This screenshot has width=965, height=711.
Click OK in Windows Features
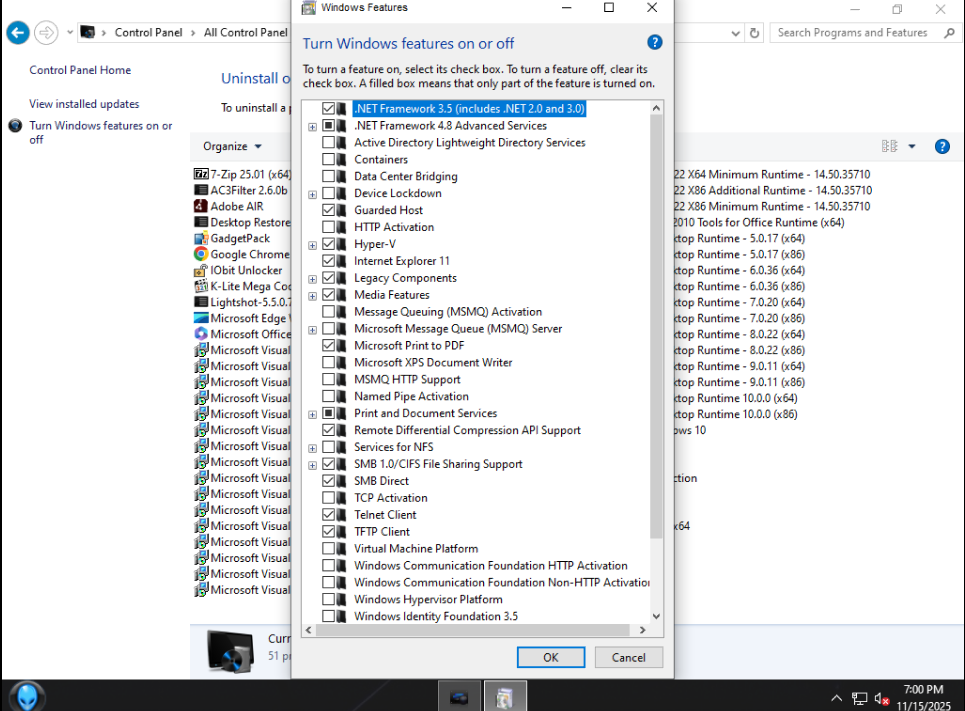pos(551,657)
